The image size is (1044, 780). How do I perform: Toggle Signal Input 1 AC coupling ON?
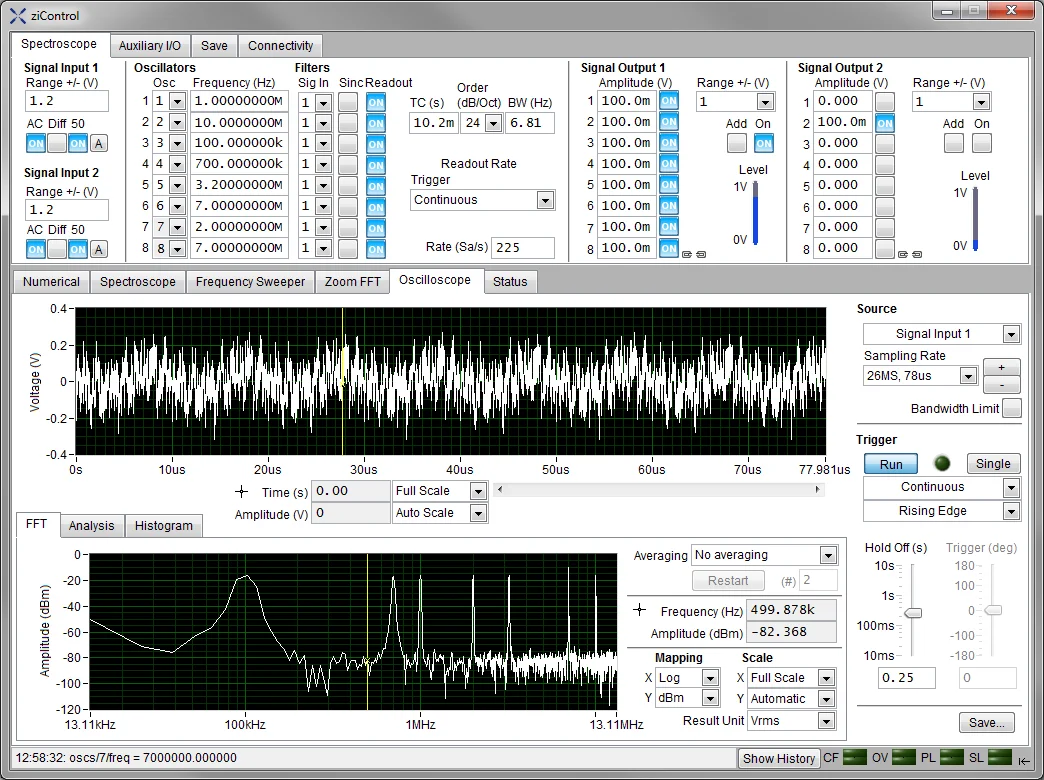click(x=36, y=143)
